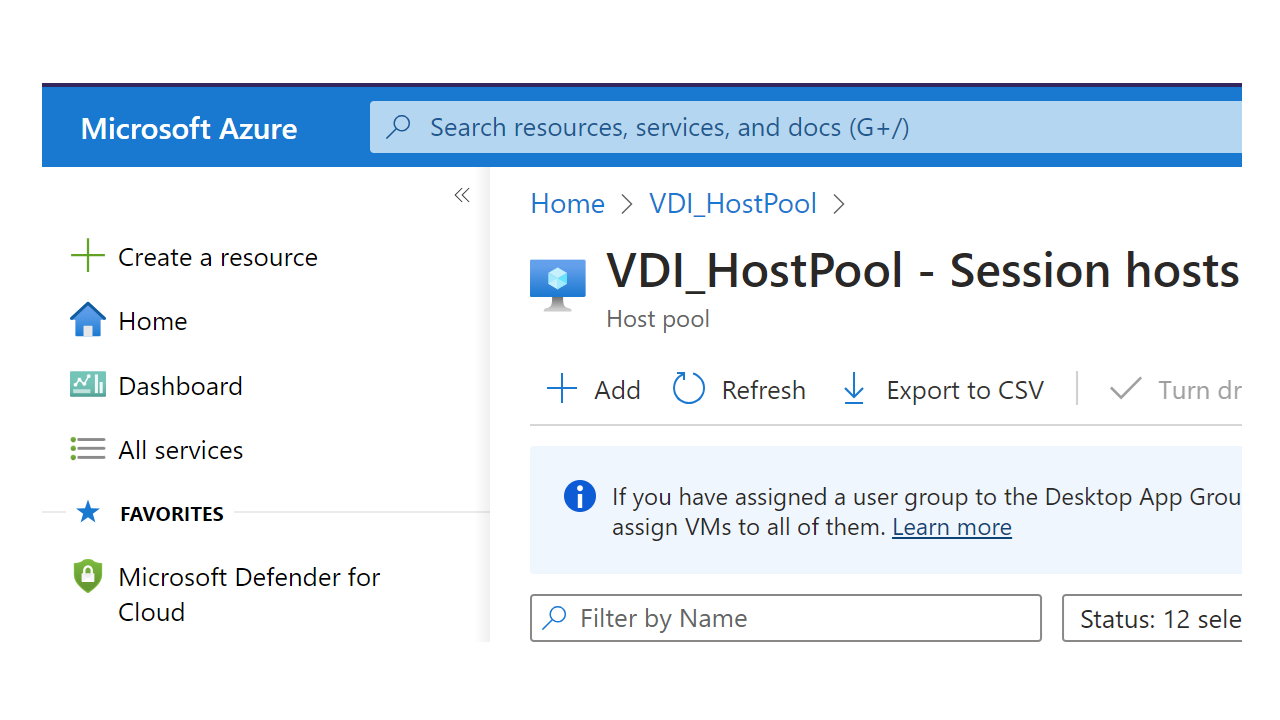1280x720 pixels.
Task: Open the Learn more link
Action: (x=951, y=527)
